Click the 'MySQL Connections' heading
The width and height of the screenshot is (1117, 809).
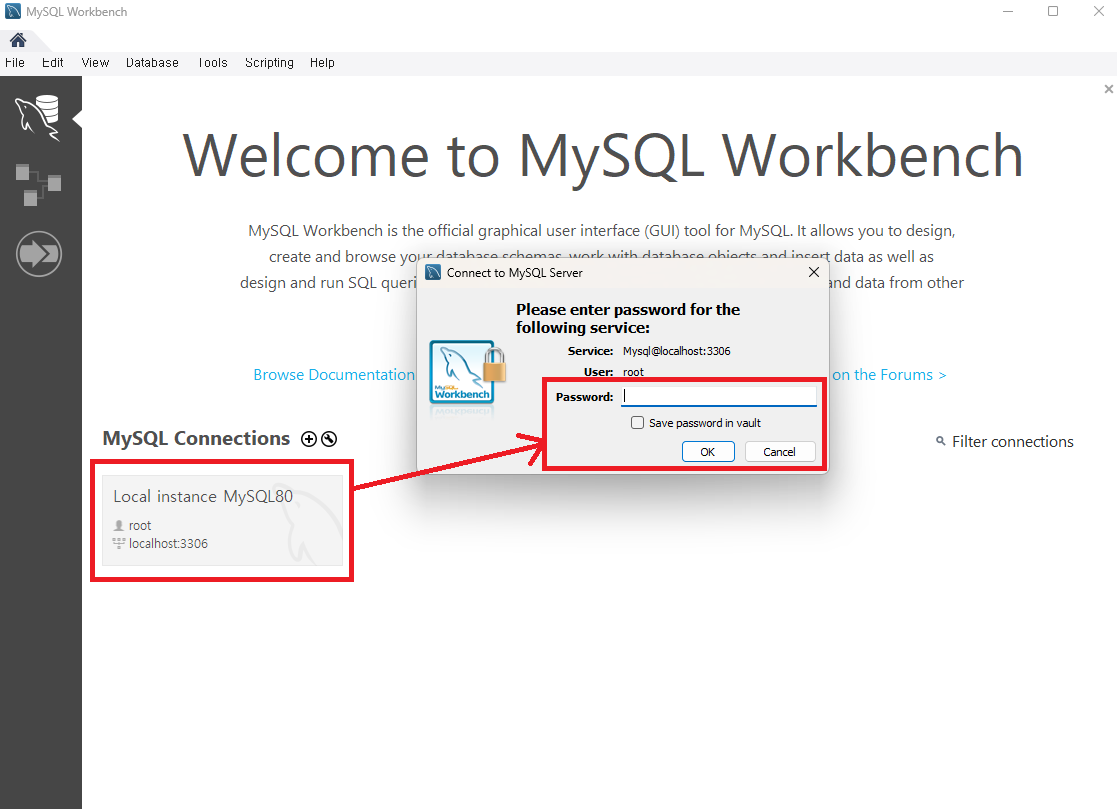[x=197, y=439]
